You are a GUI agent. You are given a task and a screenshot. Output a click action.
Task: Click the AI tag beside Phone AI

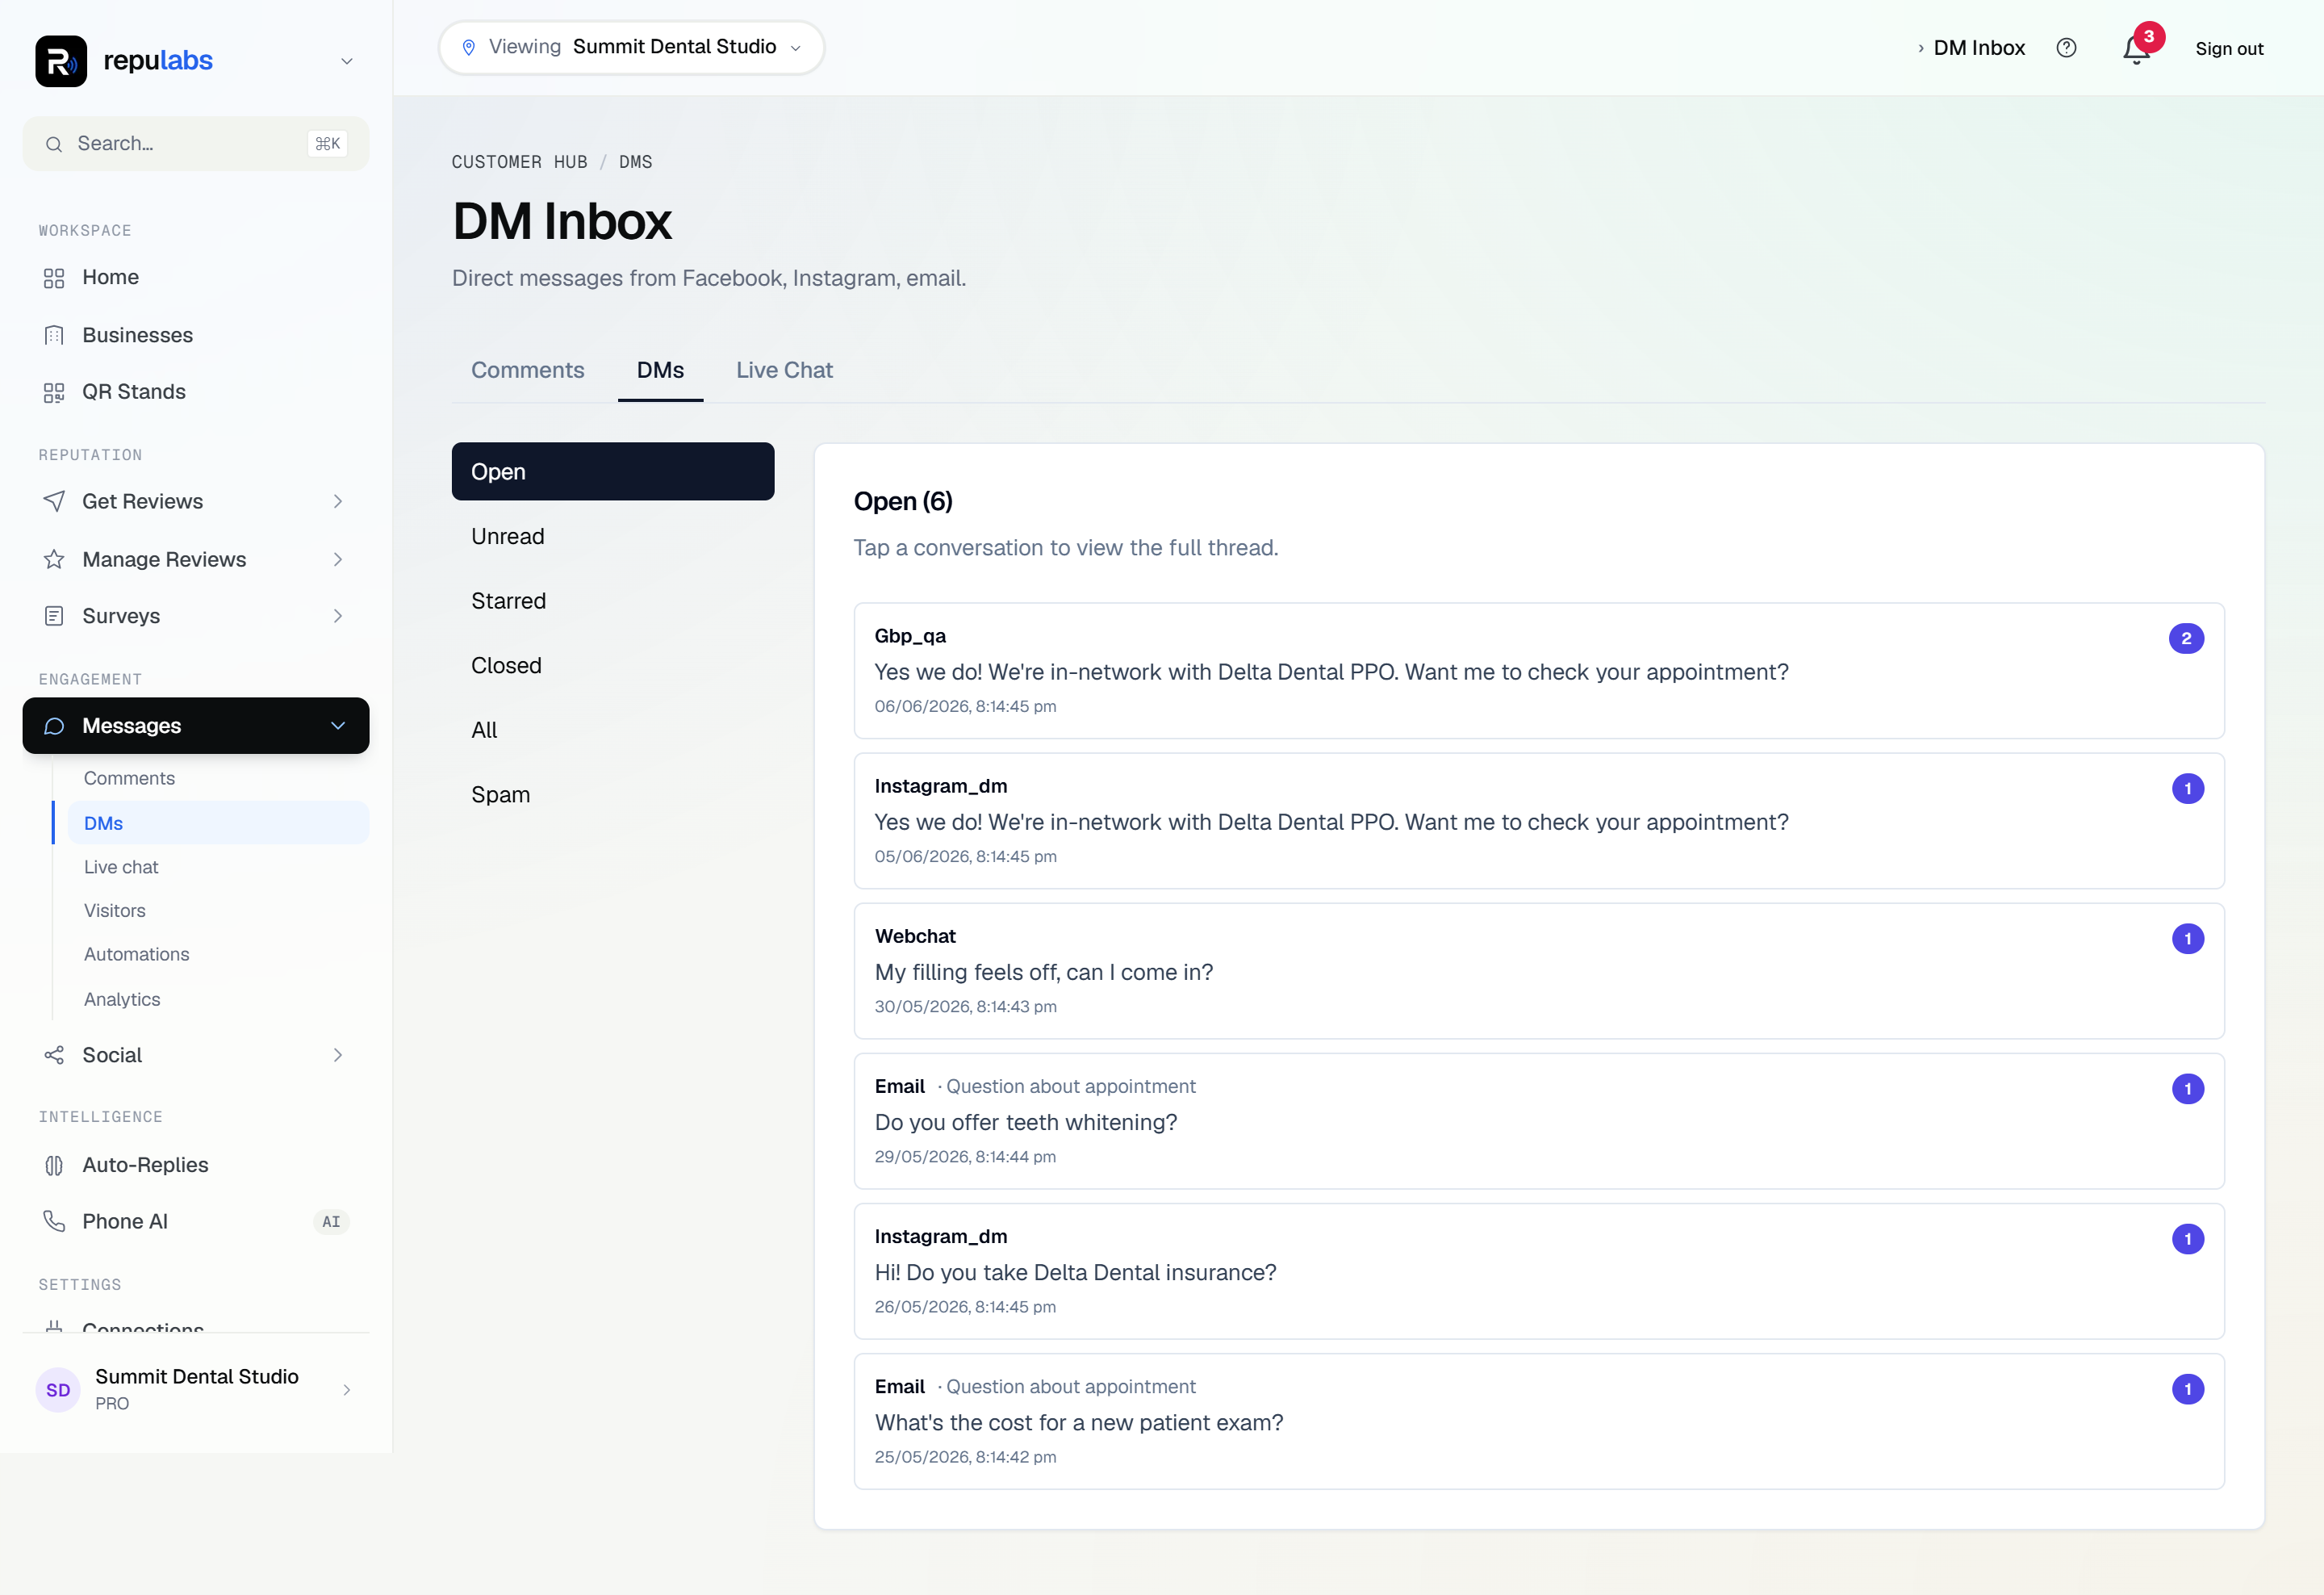point(331,1222)
